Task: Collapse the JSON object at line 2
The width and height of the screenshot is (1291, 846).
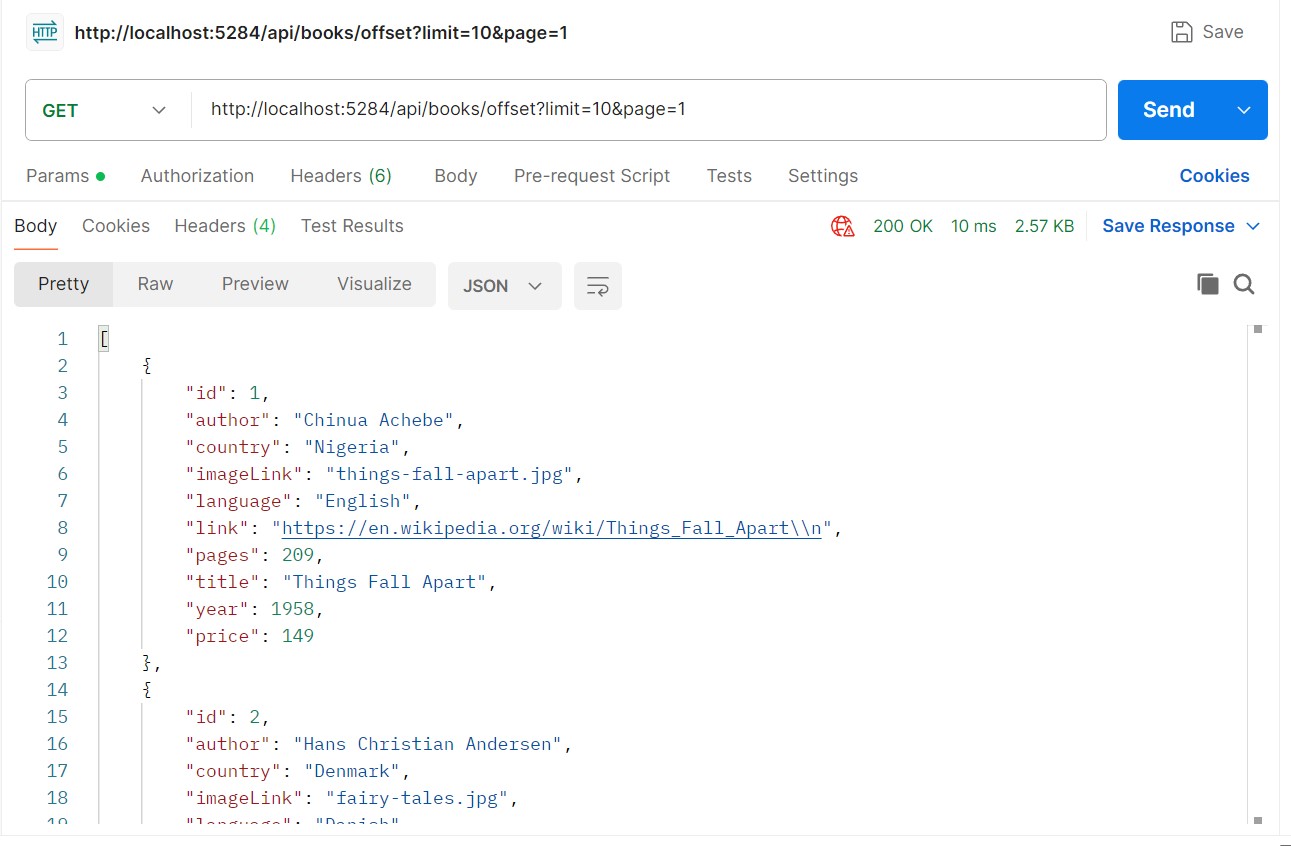Action: click(147, 366)
